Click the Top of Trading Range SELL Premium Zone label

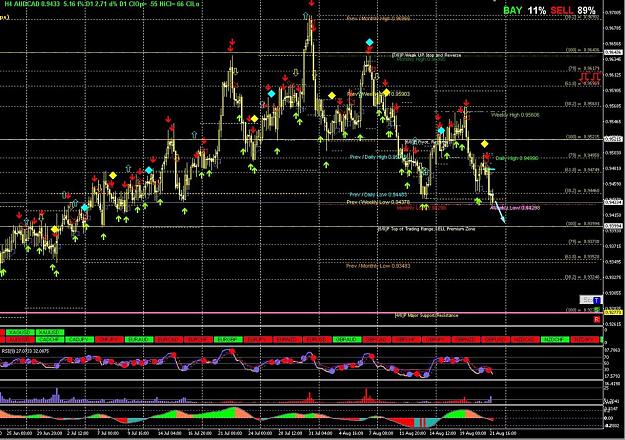pos(426,229)
